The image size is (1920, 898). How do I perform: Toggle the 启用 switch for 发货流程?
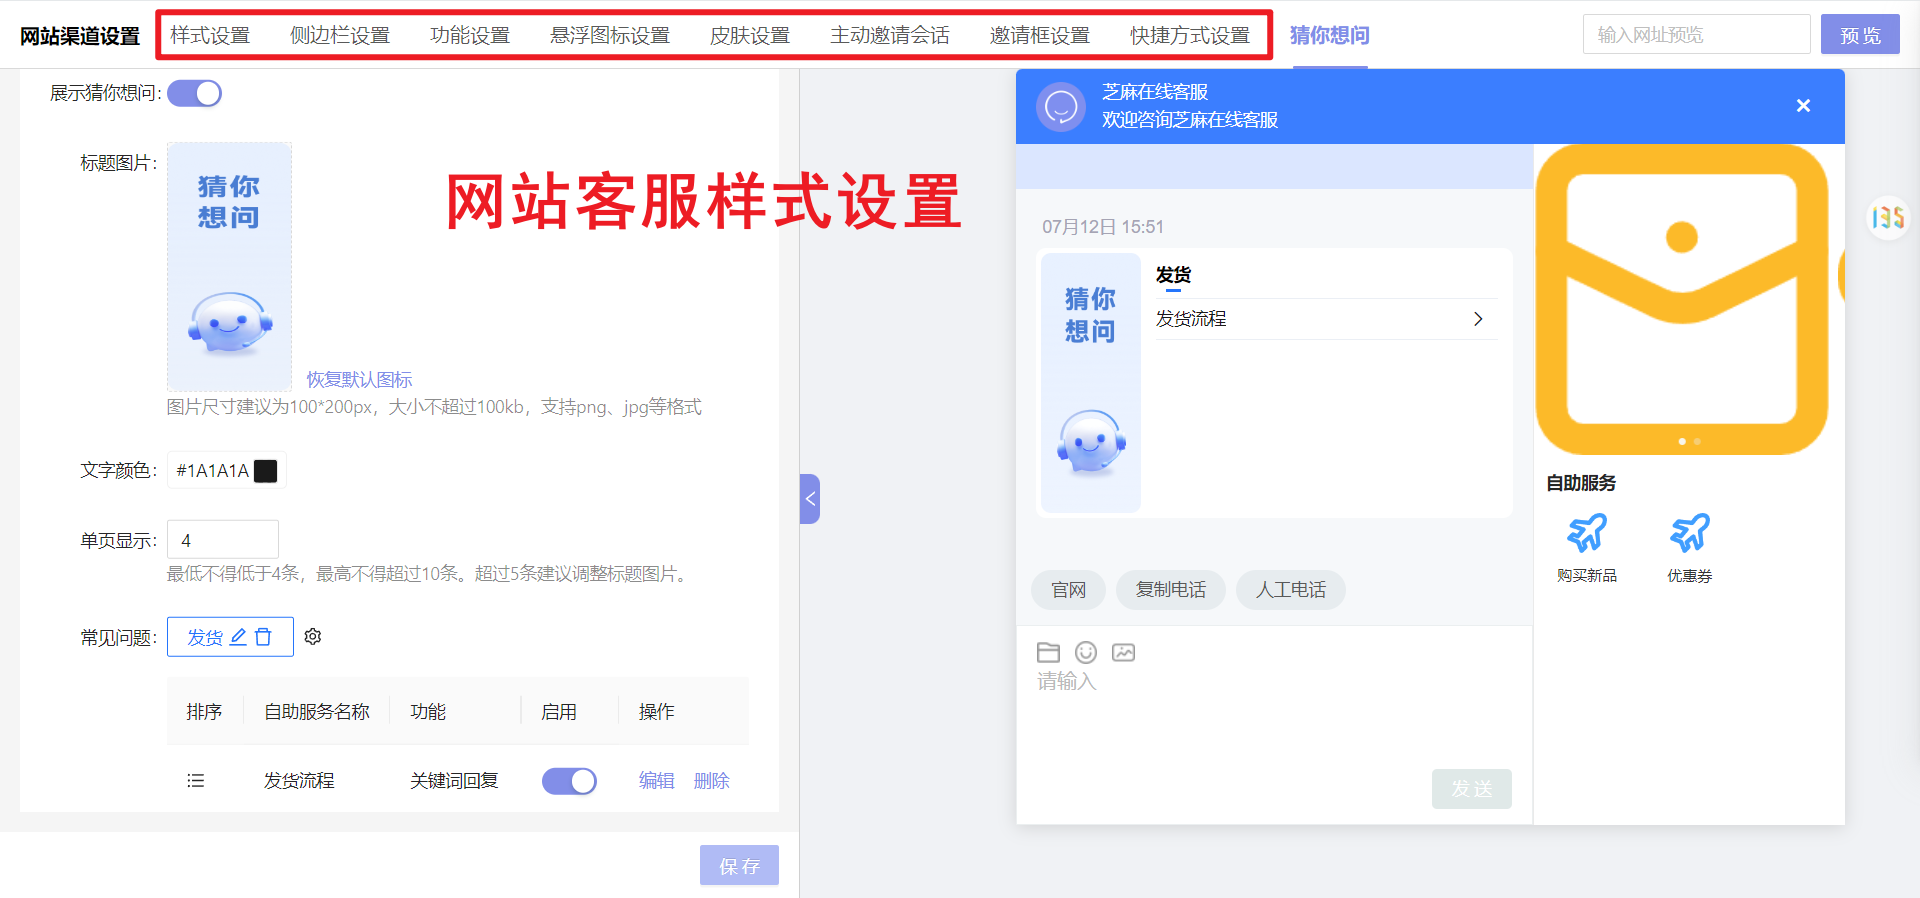pos(569,781)
